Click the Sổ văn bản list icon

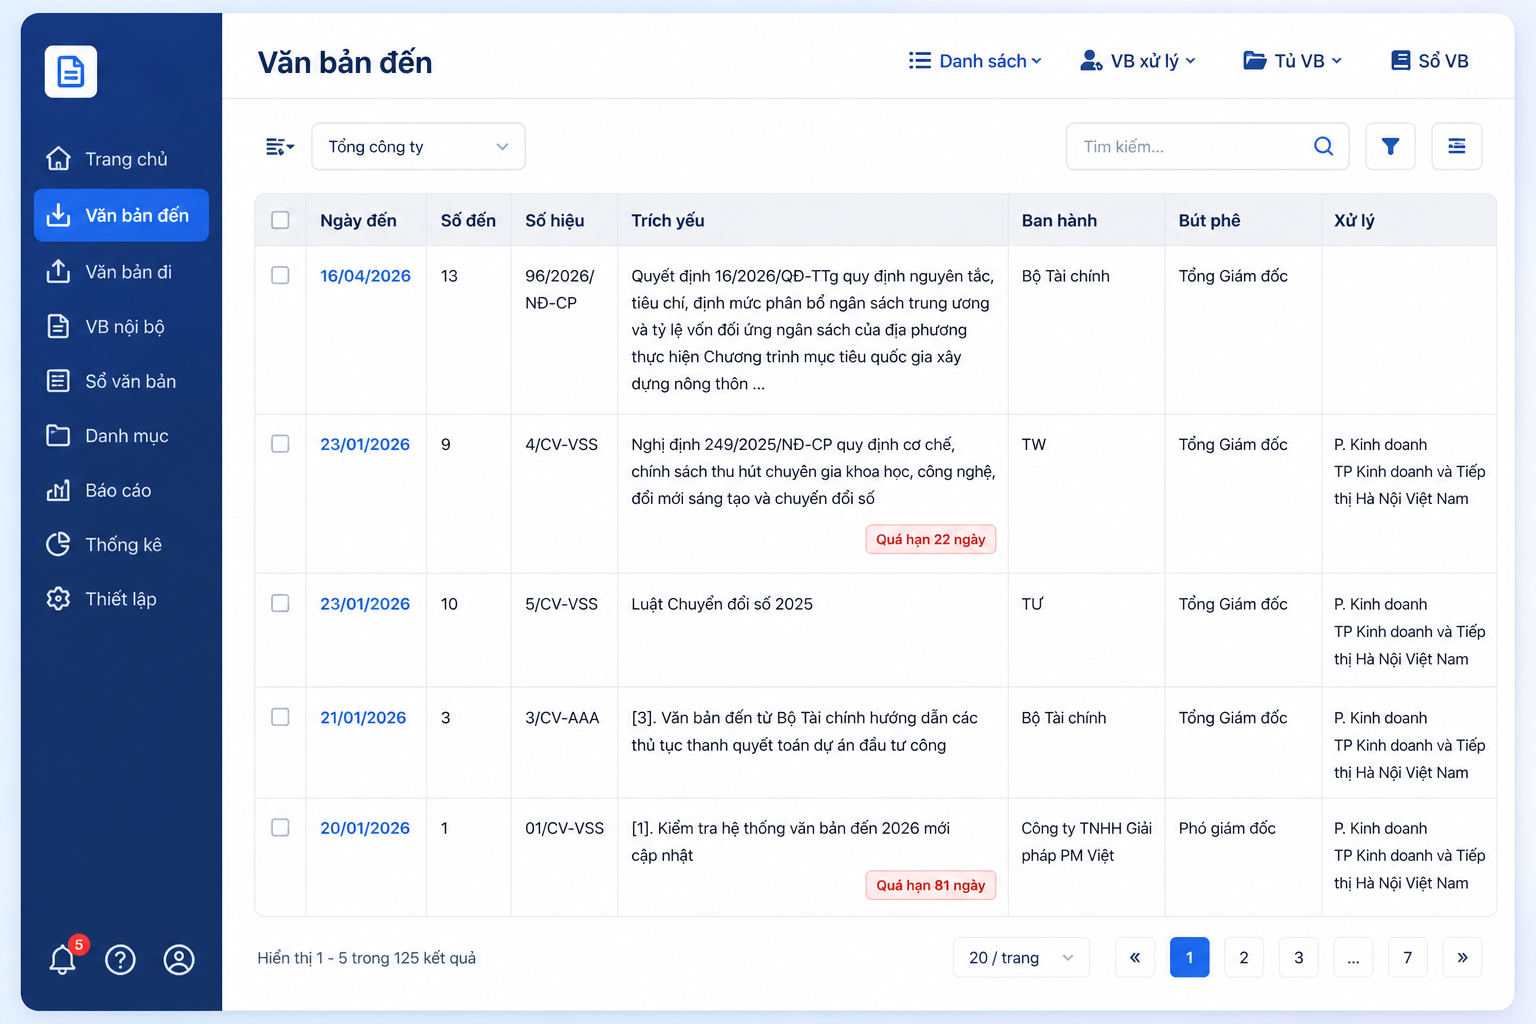click(59, 381)
